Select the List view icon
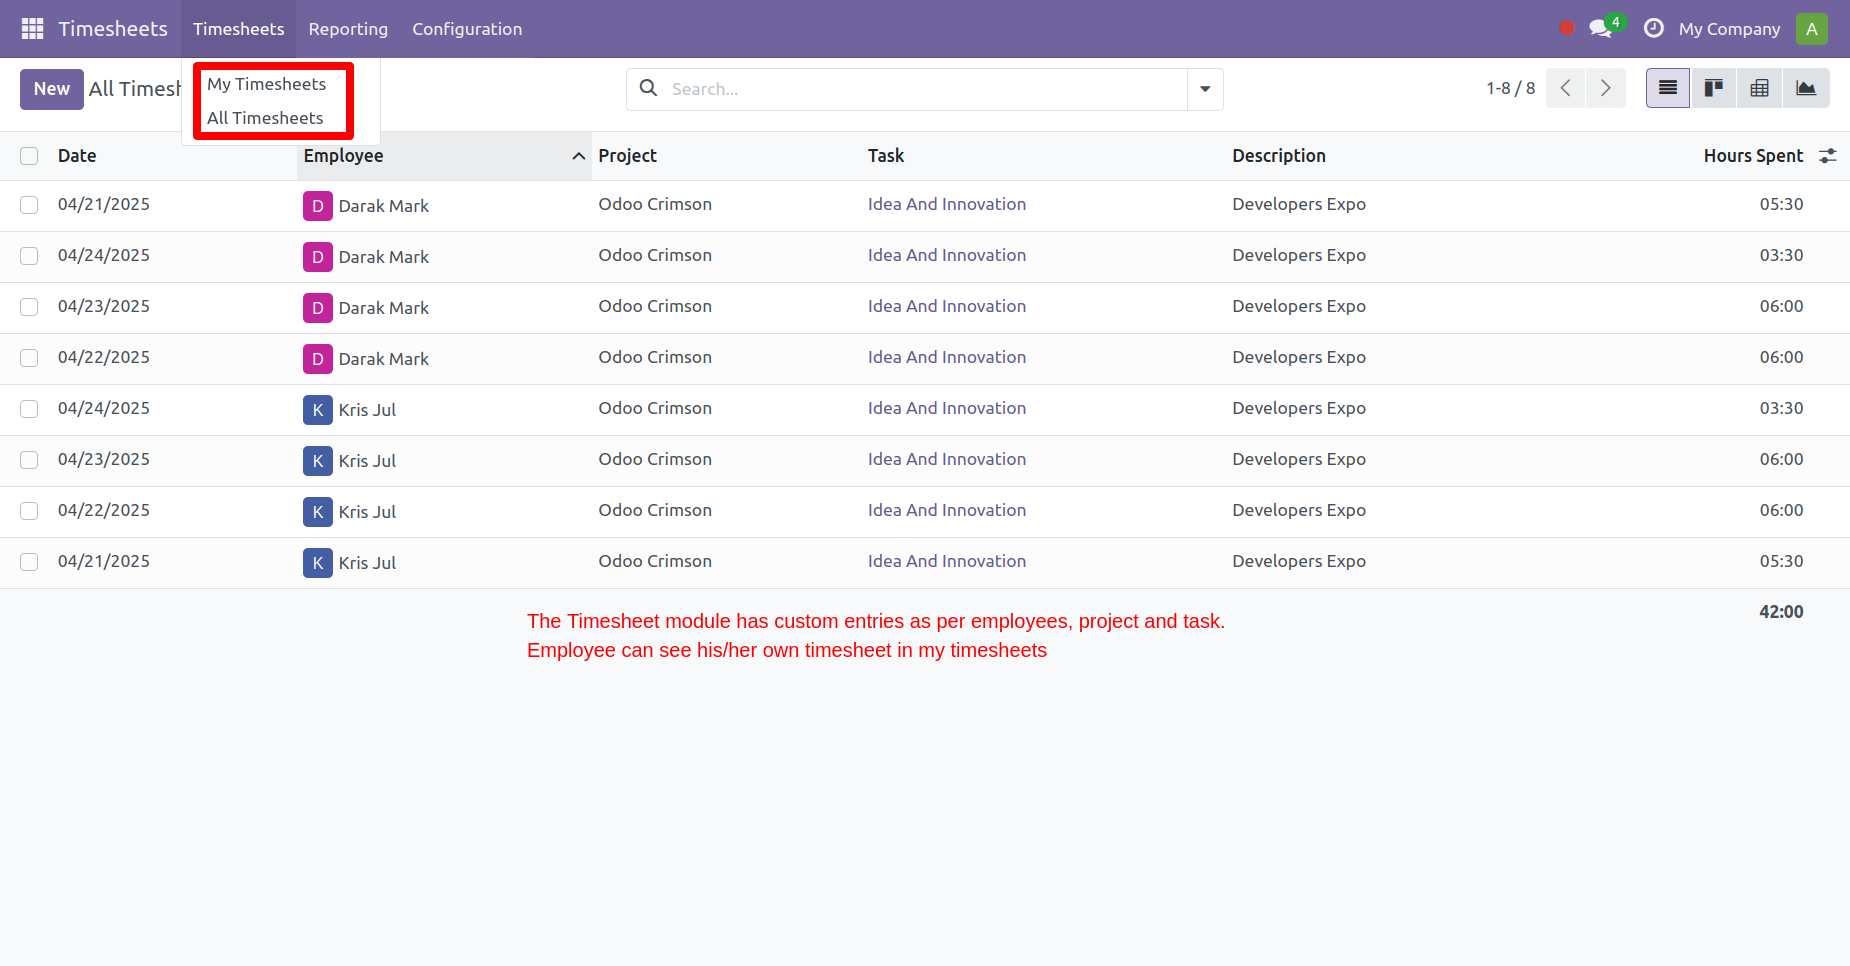 click(x=1667, y=88)
